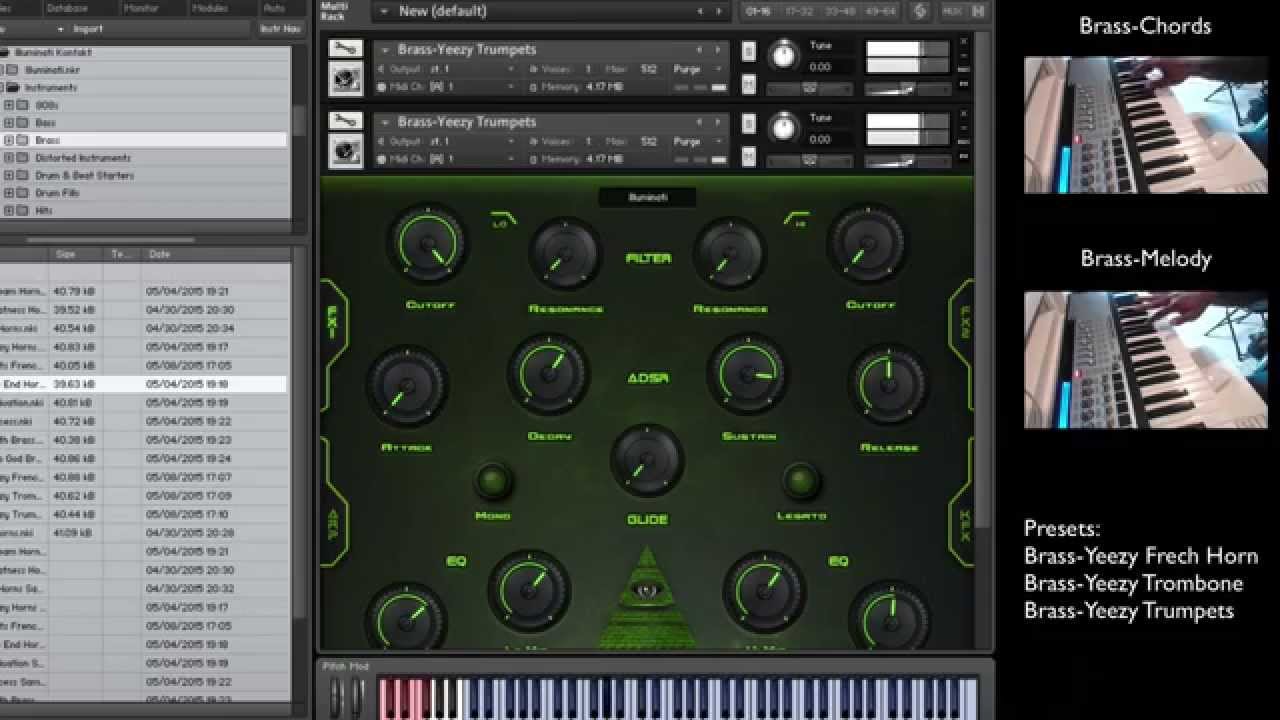Toggle the Mono button
Image resolution: width=1280 pixels, height=720 pixels.
[x=492, y=482]
